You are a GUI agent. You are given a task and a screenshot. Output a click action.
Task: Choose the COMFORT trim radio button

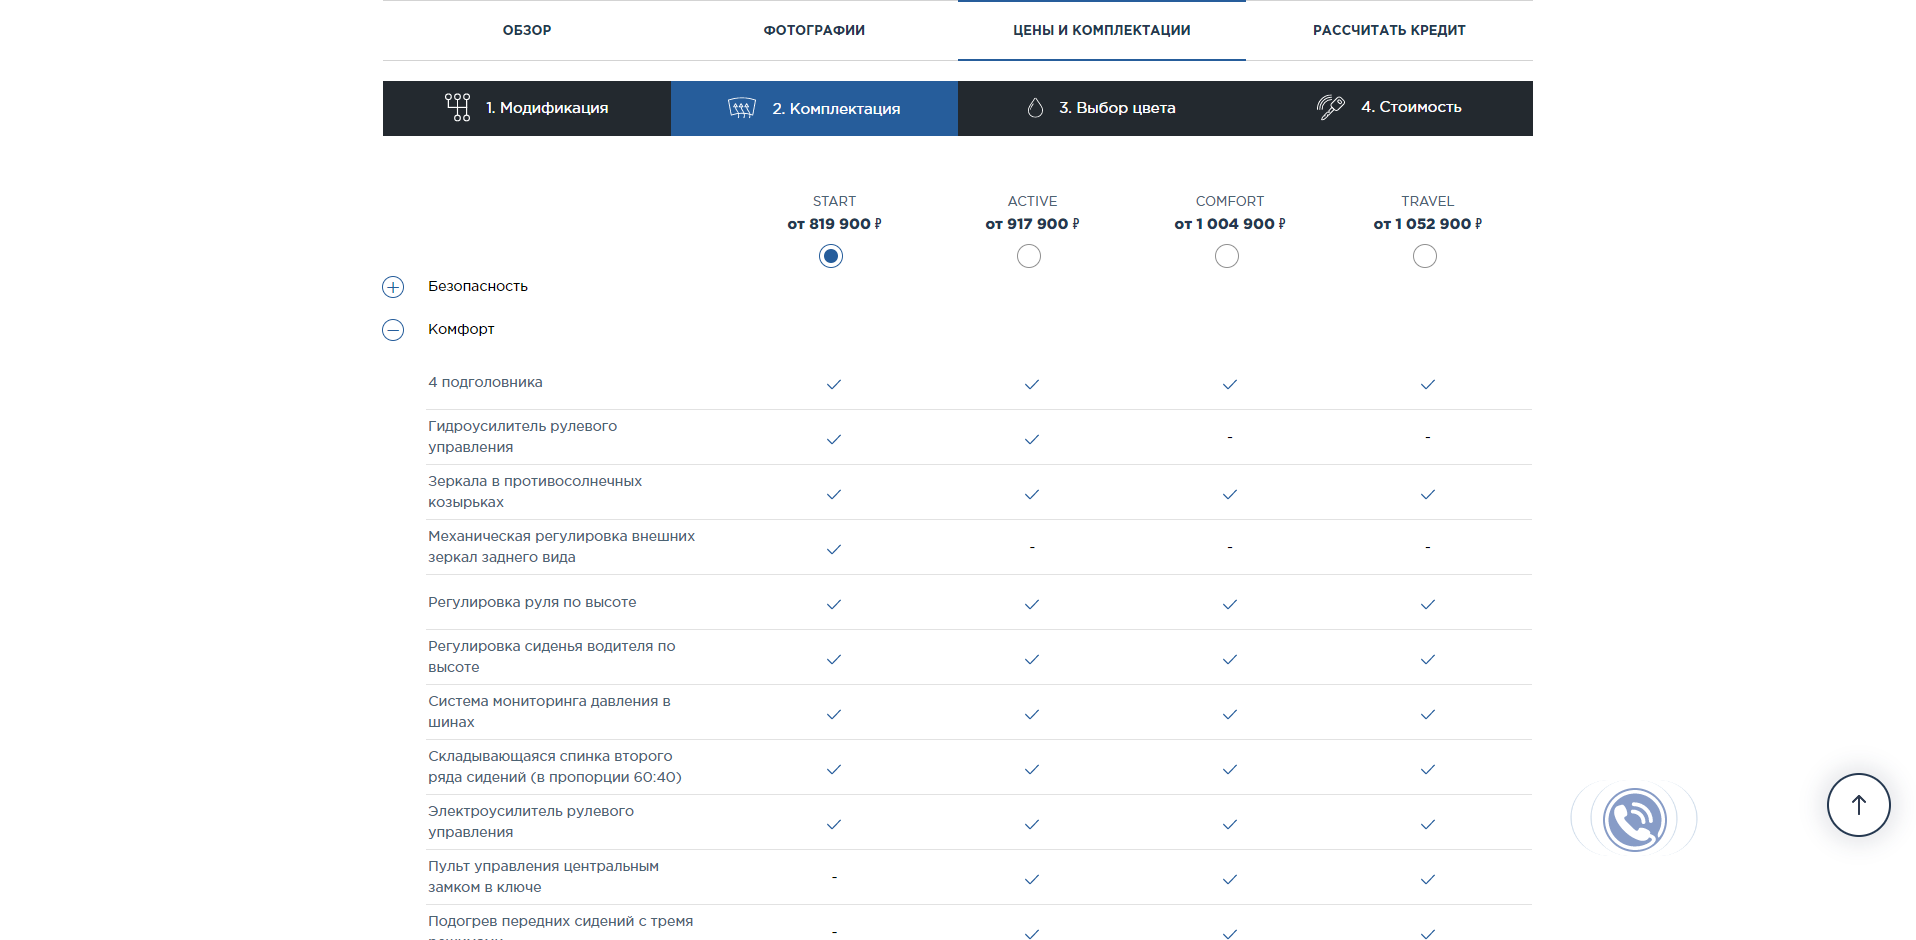1227,257
